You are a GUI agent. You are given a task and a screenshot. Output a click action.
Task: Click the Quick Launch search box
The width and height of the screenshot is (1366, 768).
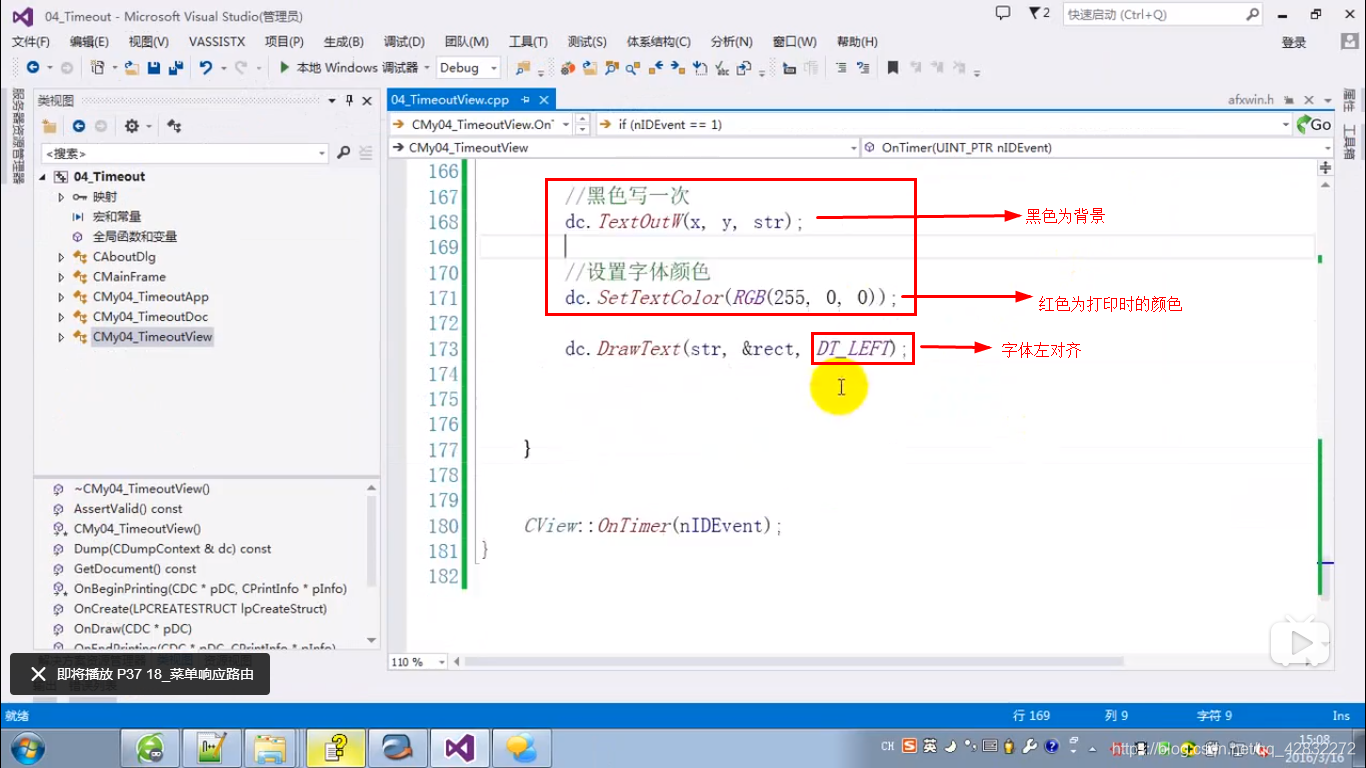coord(1162,14)
